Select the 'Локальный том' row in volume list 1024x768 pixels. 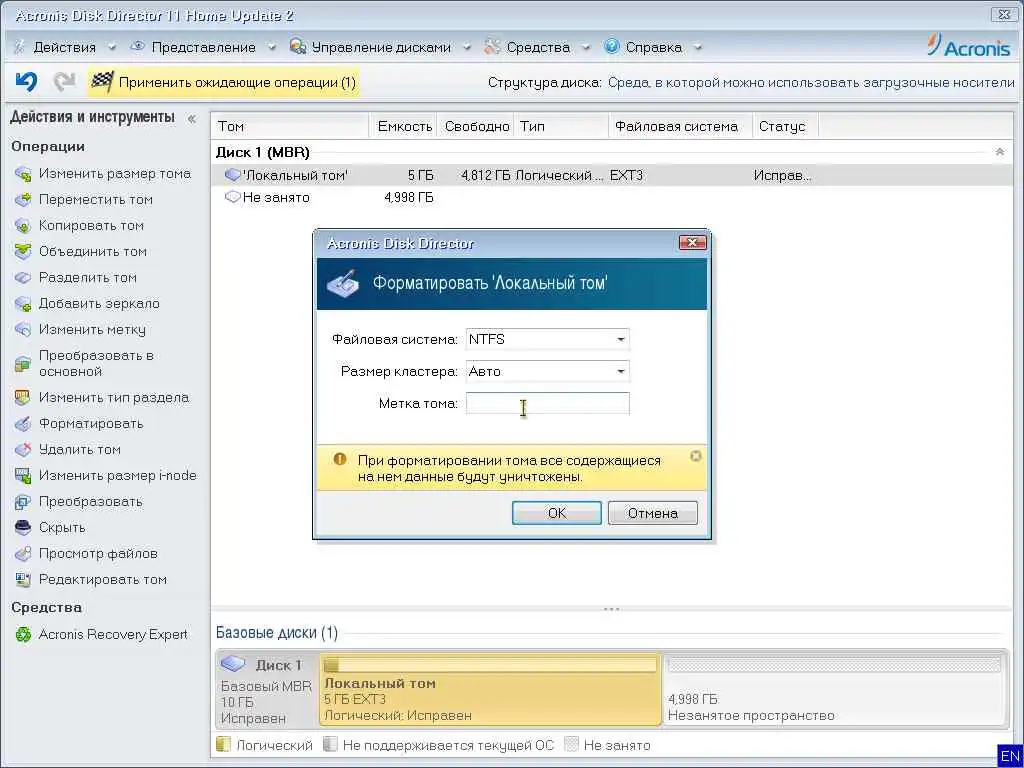point(613,175)
